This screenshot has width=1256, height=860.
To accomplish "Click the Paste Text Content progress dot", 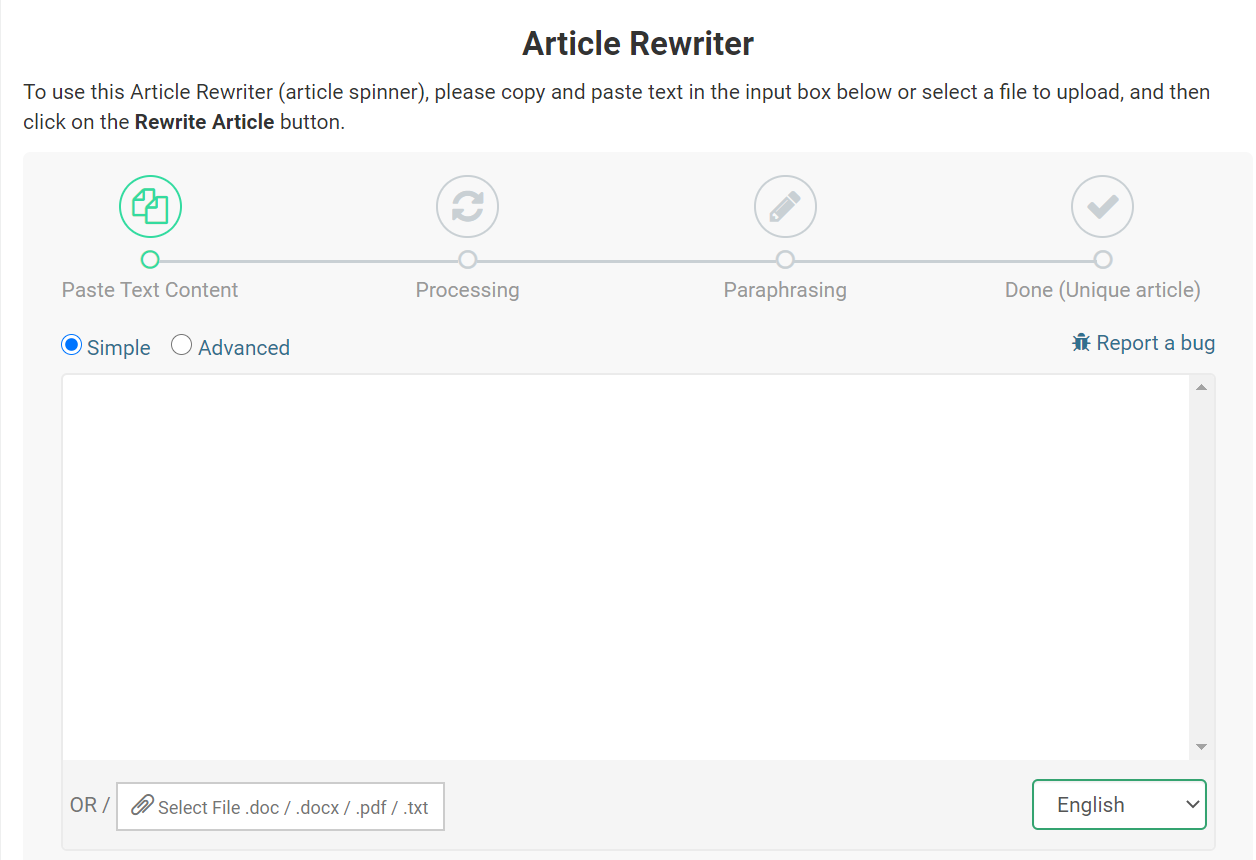I will [x=150, y=260].
